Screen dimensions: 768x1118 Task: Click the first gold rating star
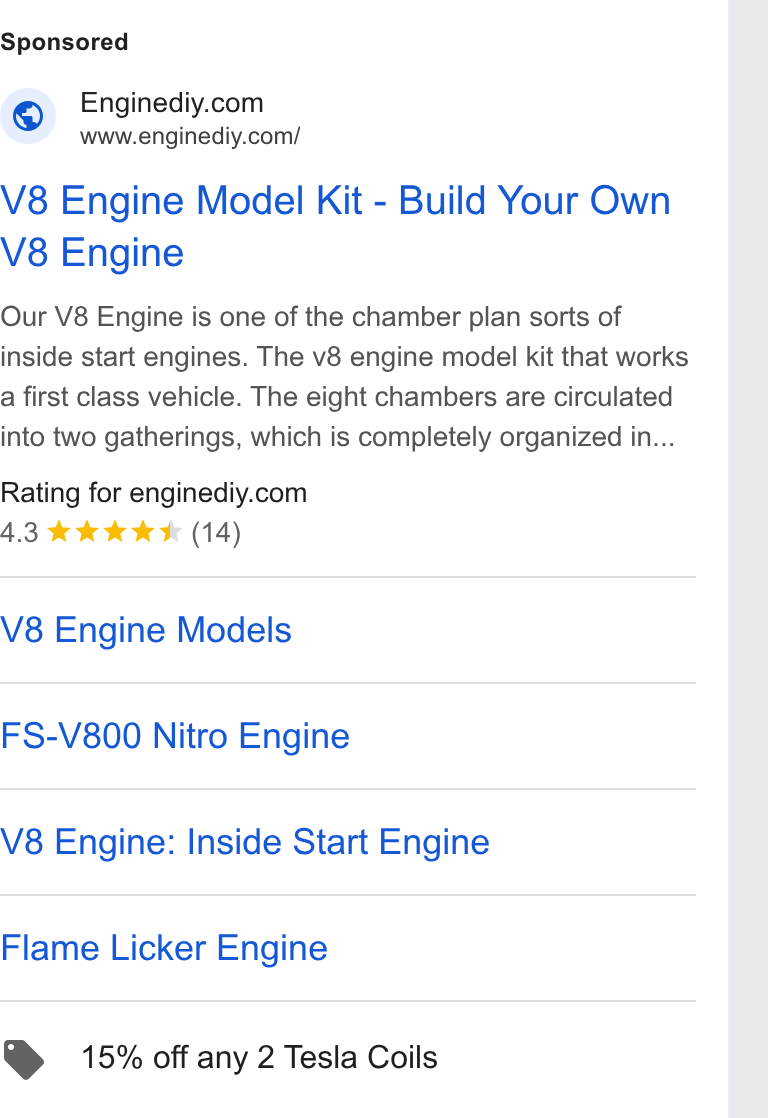point(59,531)
